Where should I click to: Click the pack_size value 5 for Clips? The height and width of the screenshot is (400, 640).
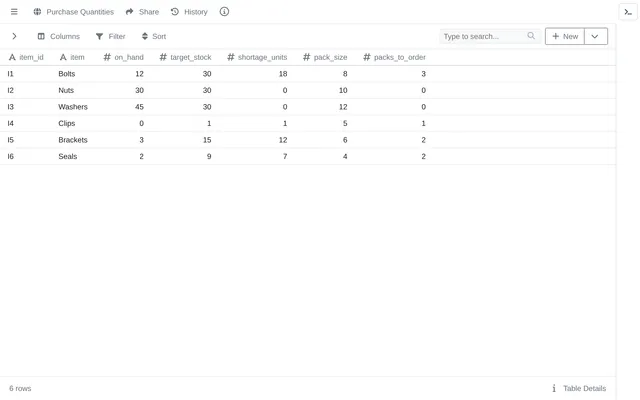point(345,123)
